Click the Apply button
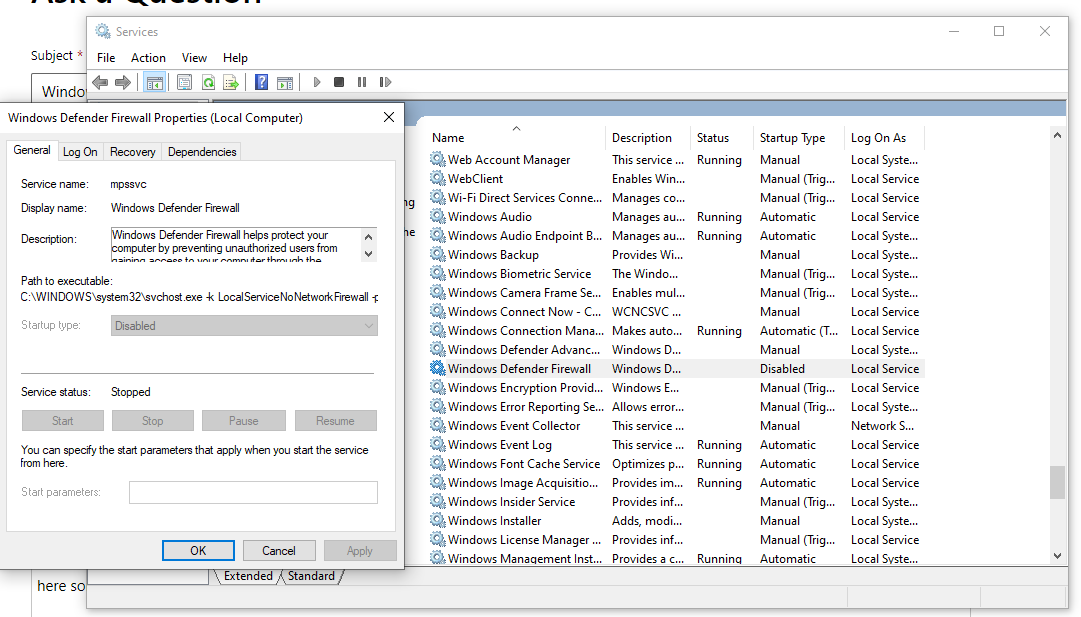1081x617 pixels. tap(360, 550)
